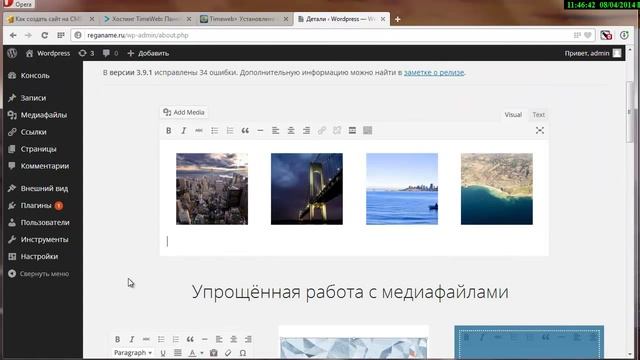640x360 pixels.
Task: Click the blockquote icon in the upper editor toolbar
Action: (x=245, y=131)
